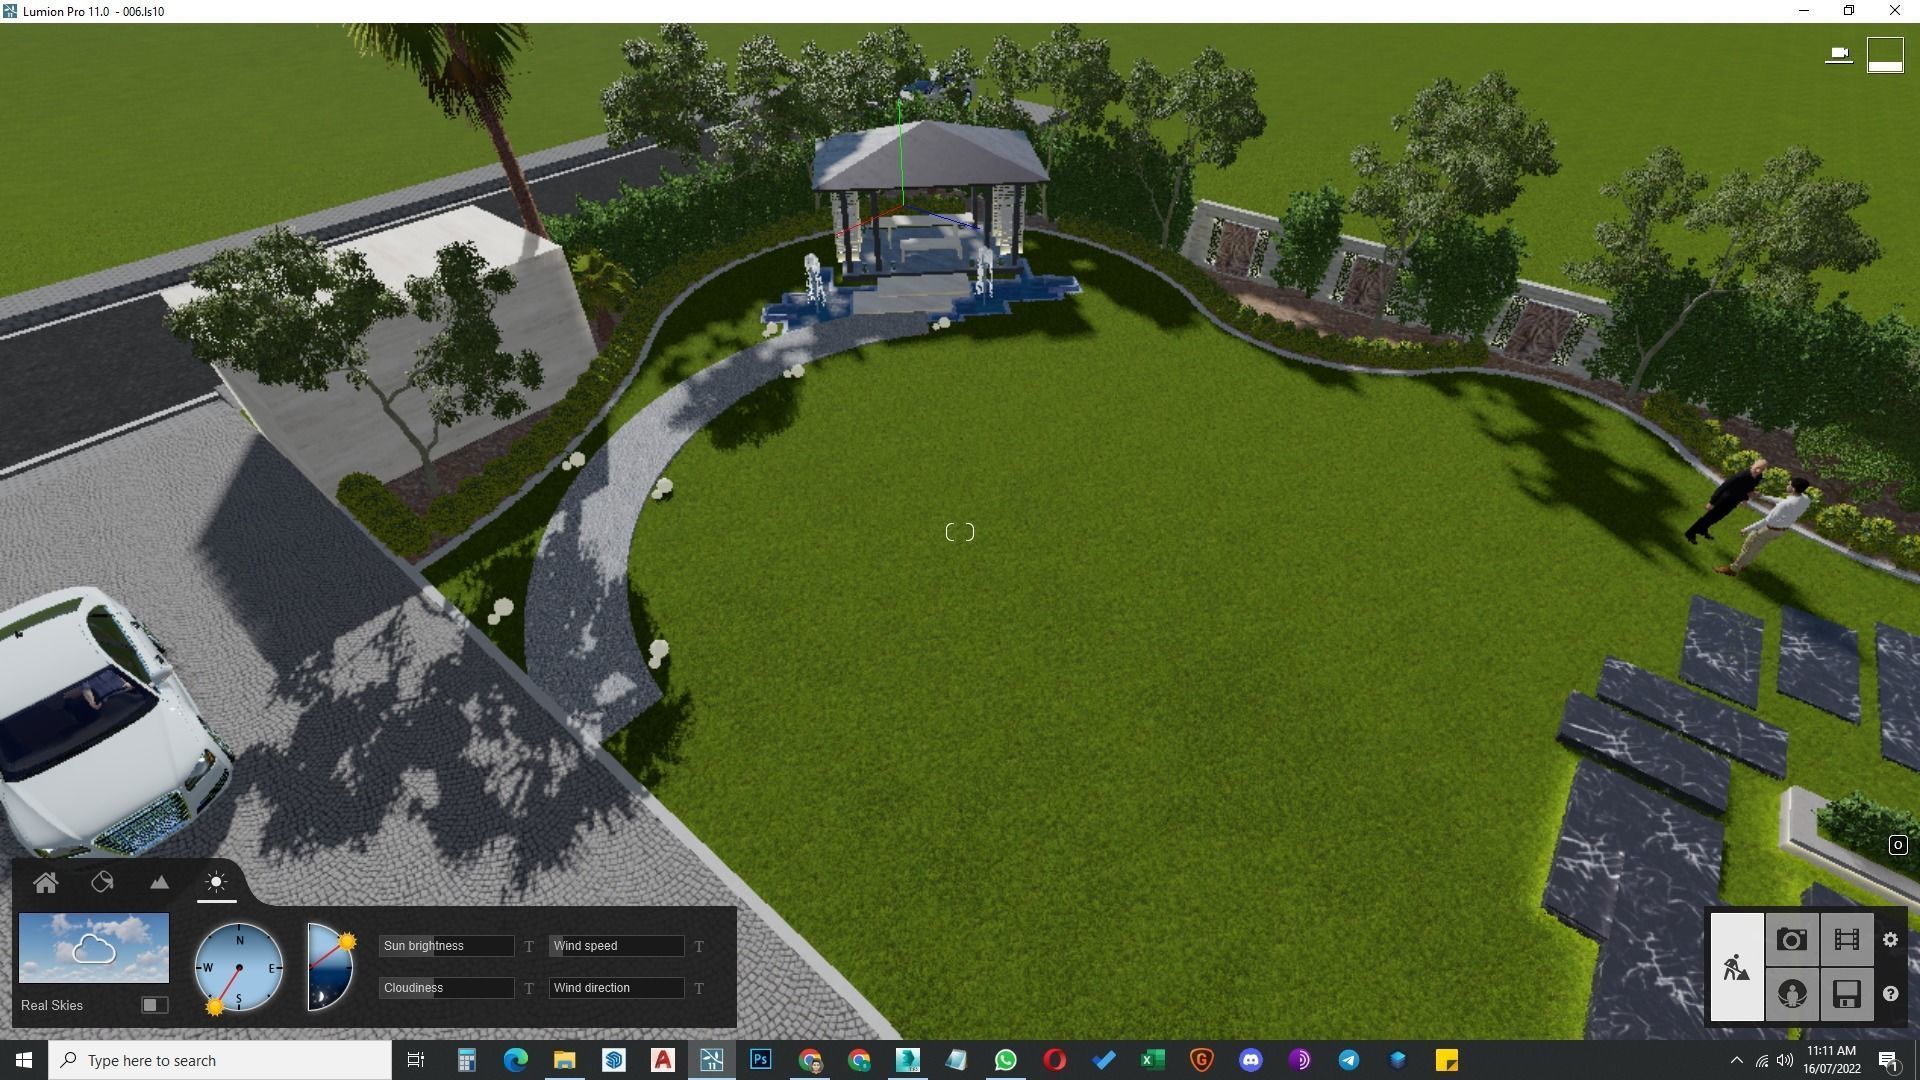Select Build mode worker icon

1736,967
